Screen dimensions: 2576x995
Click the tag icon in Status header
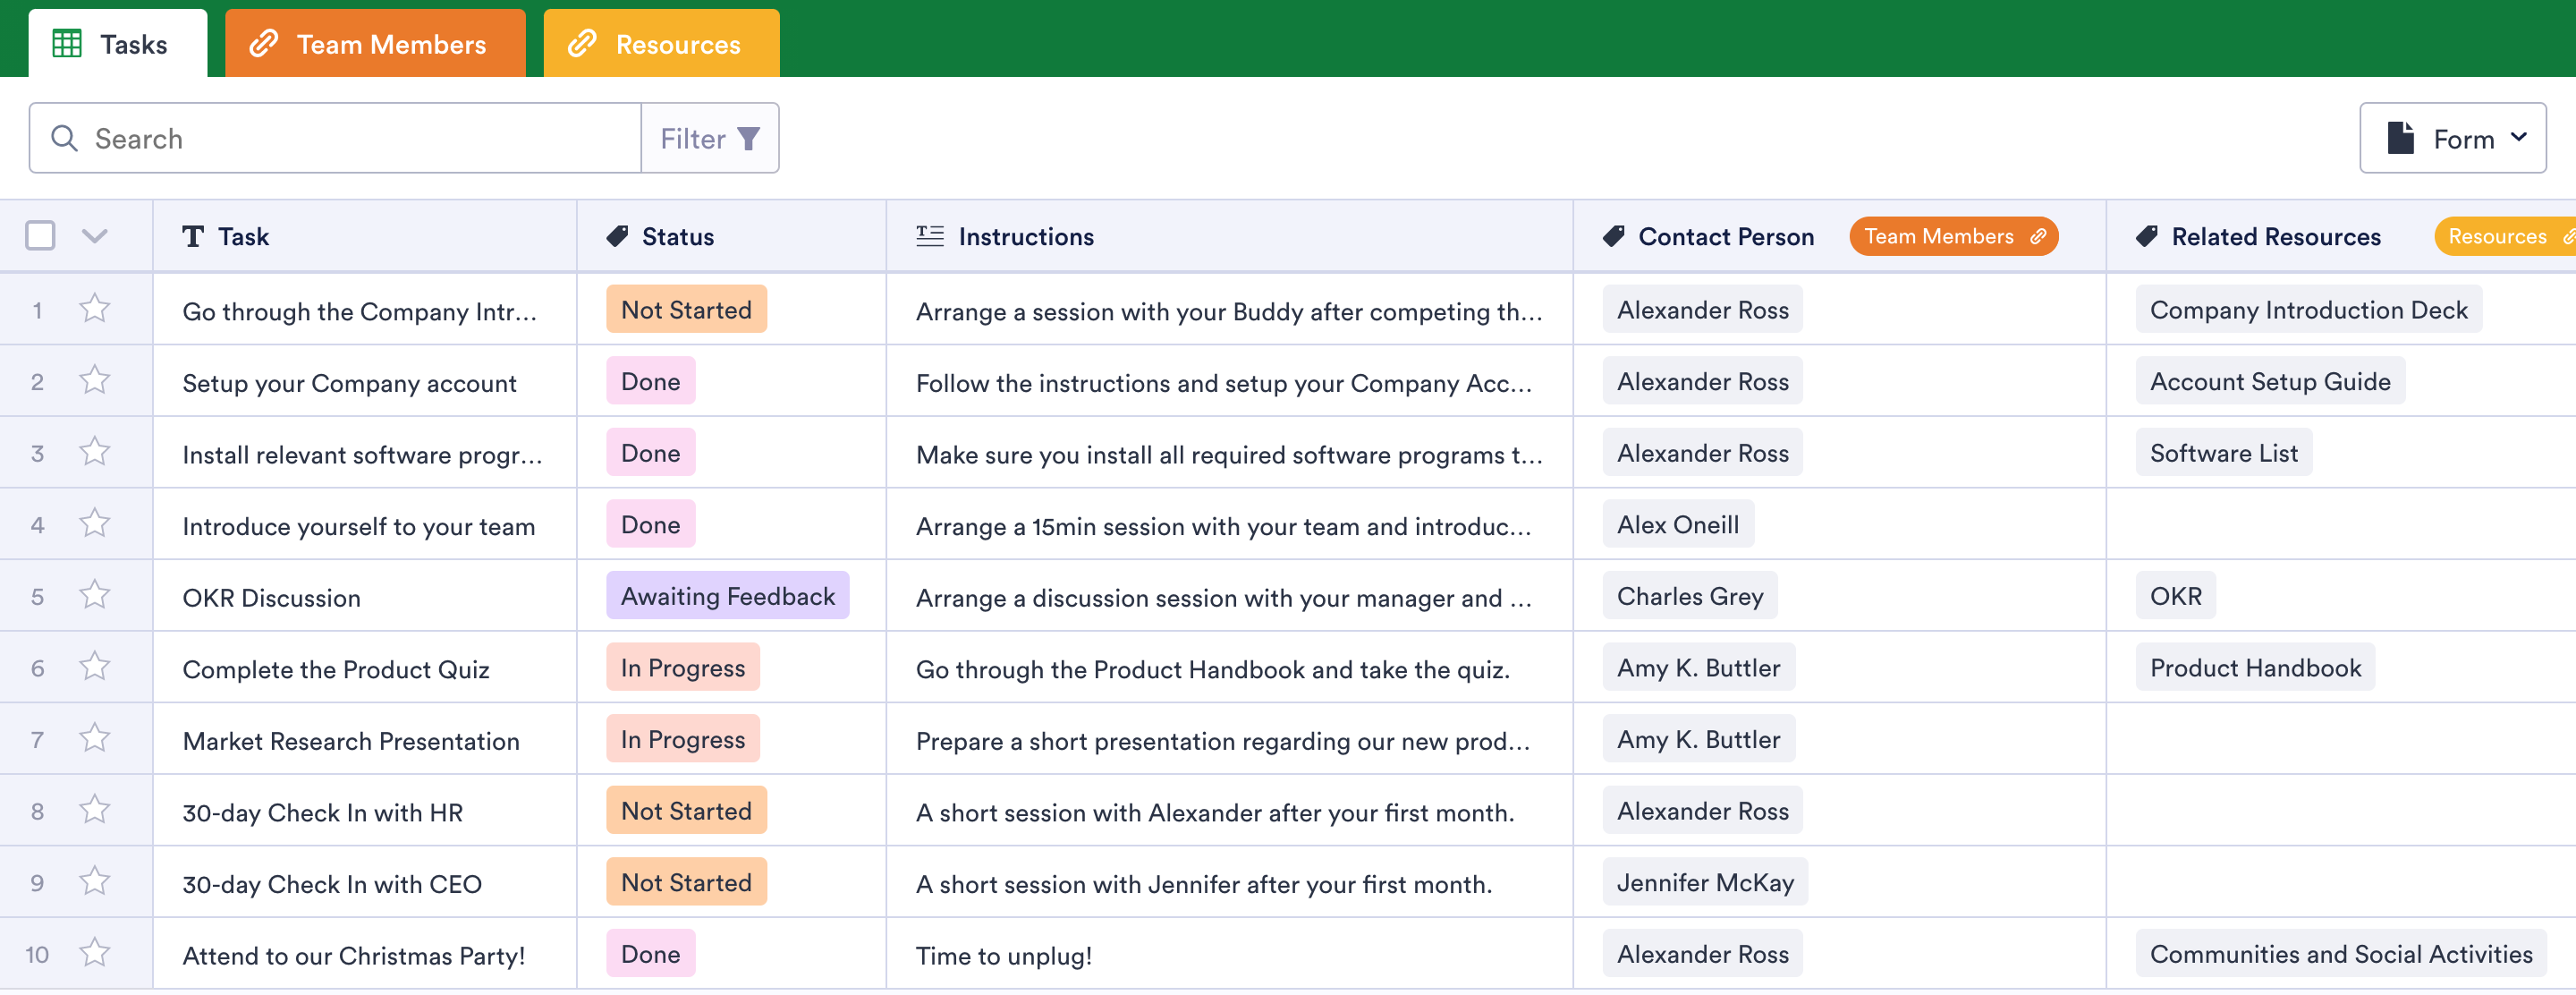click(617, 236)
